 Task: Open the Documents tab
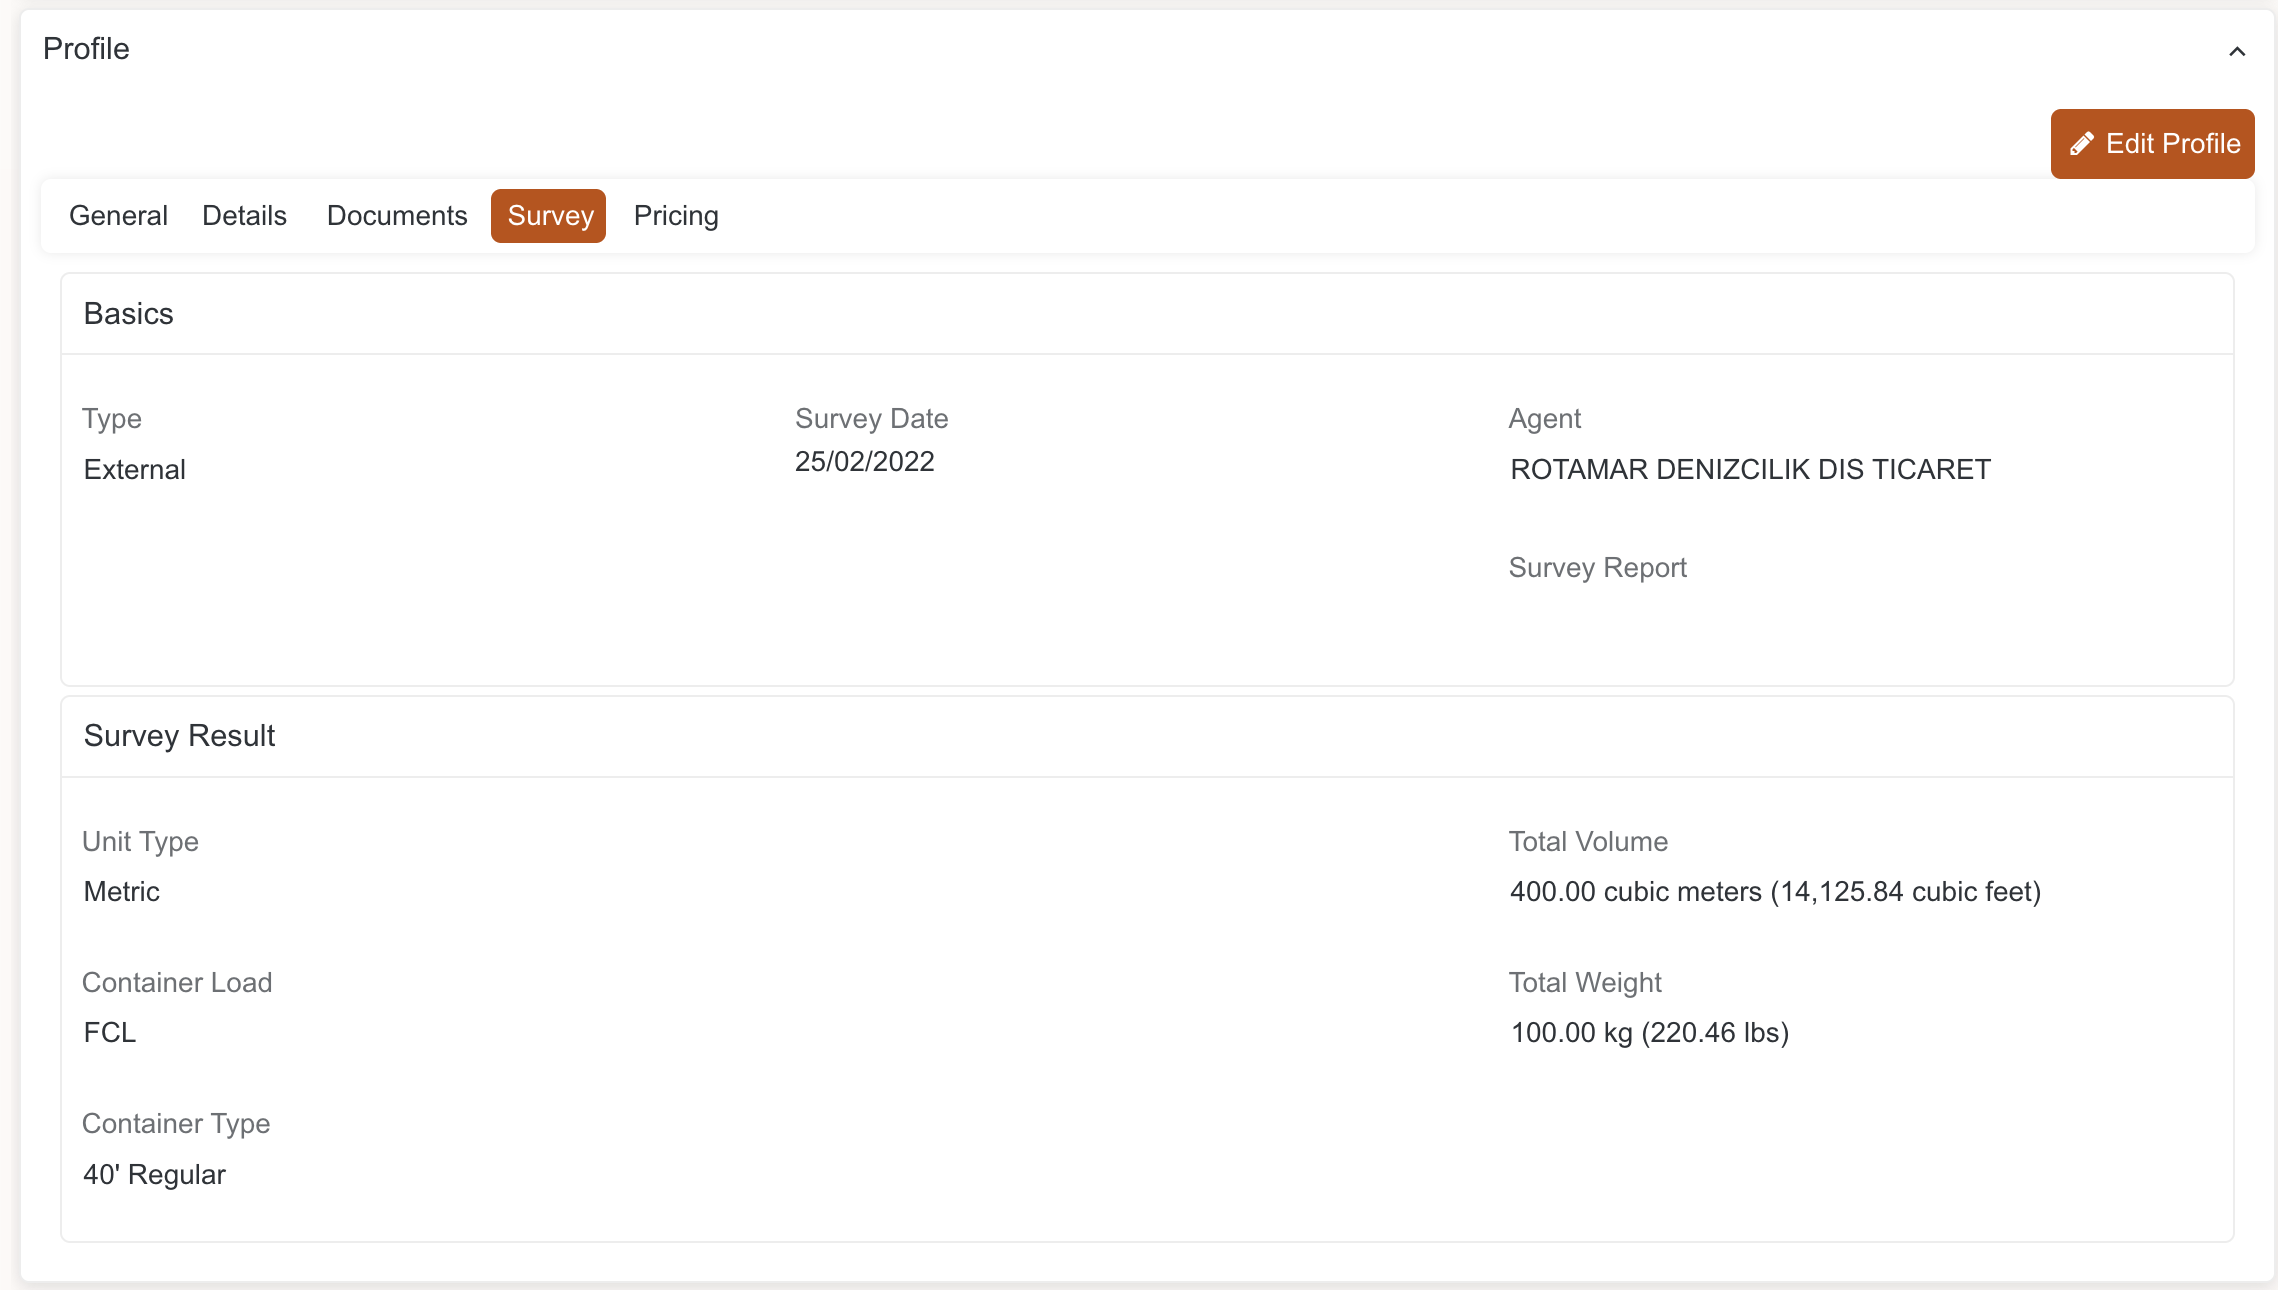pyautogui.click(x=397, y=216)
